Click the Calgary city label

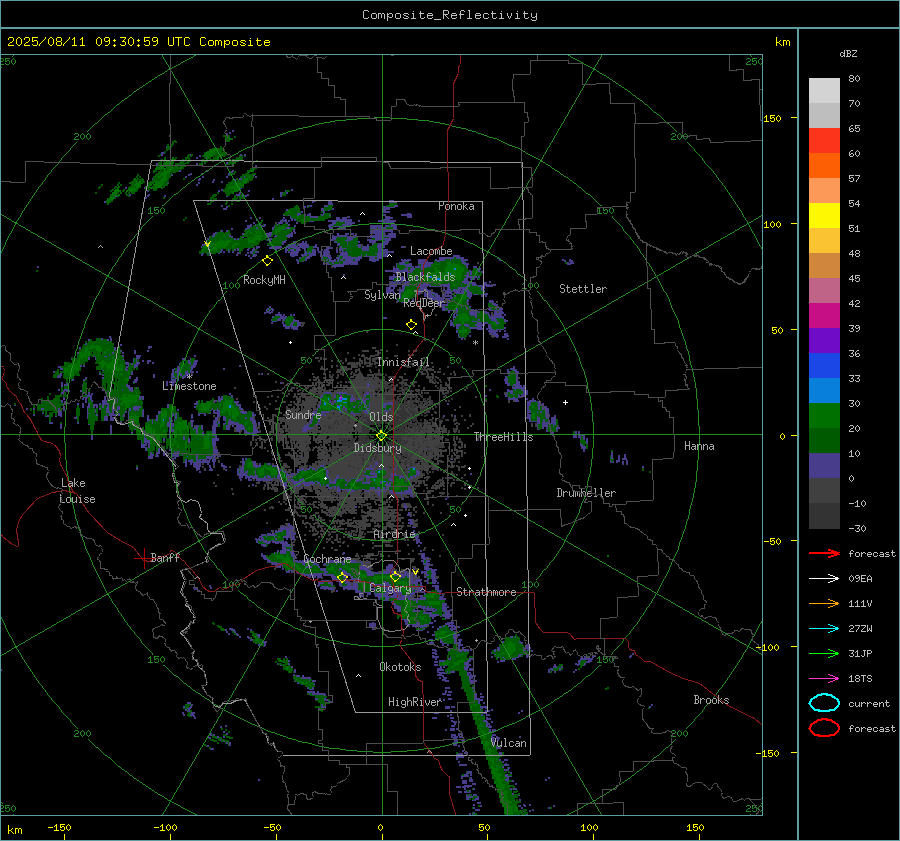(390, 588)
